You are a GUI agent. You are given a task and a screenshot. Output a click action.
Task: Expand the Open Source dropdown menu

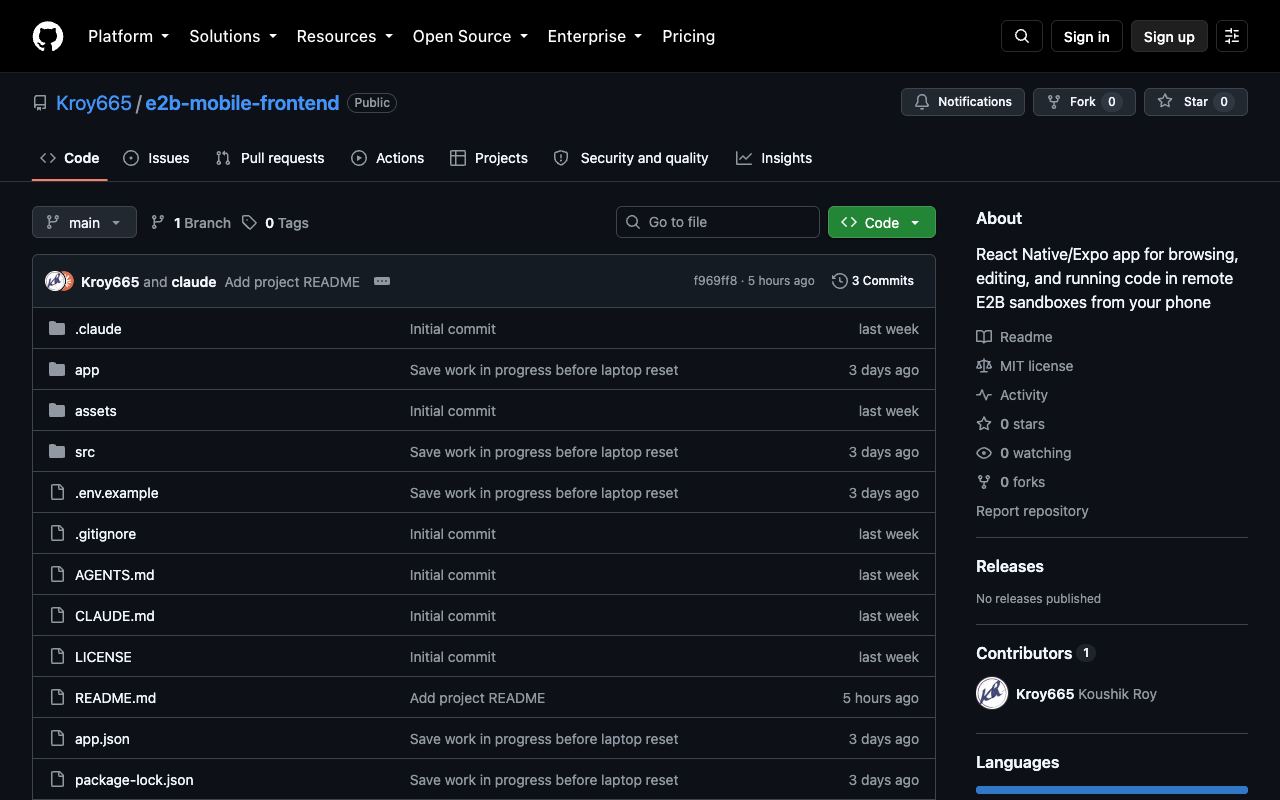click(469, 36)
